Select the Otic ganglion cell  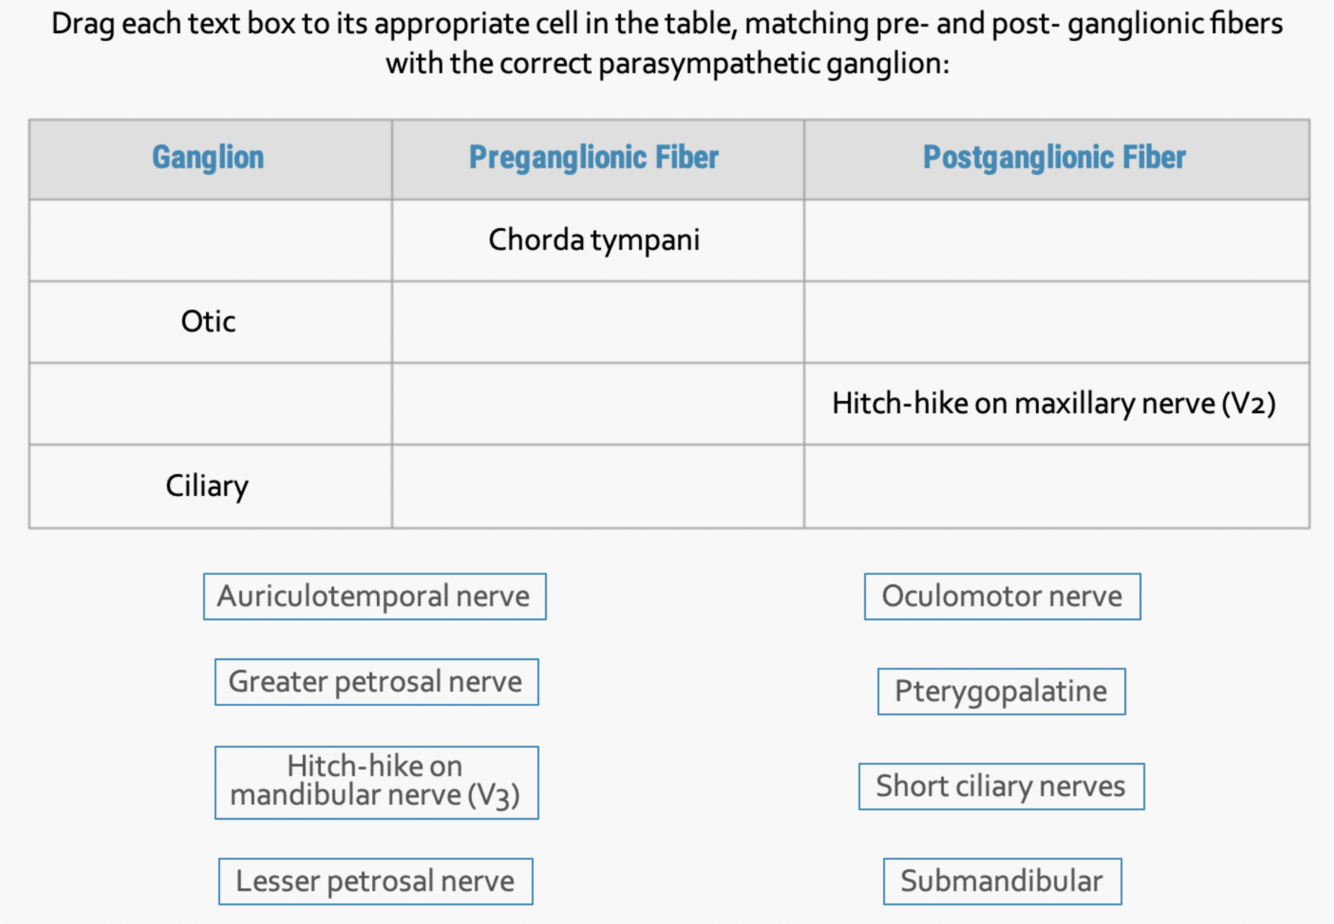(x=210, y=322)
